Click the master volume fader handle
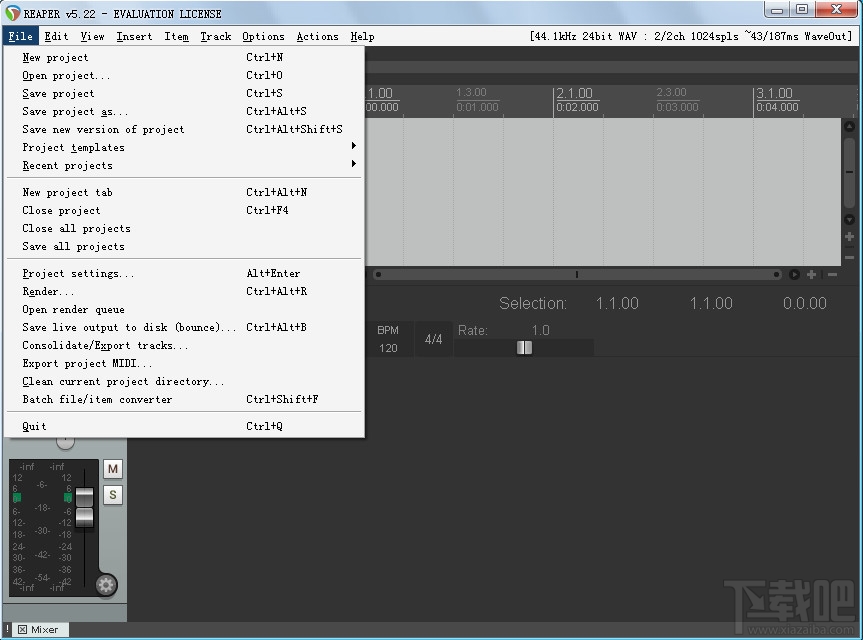This screenshot has width=863, height=640. click(x=84, y=507)
